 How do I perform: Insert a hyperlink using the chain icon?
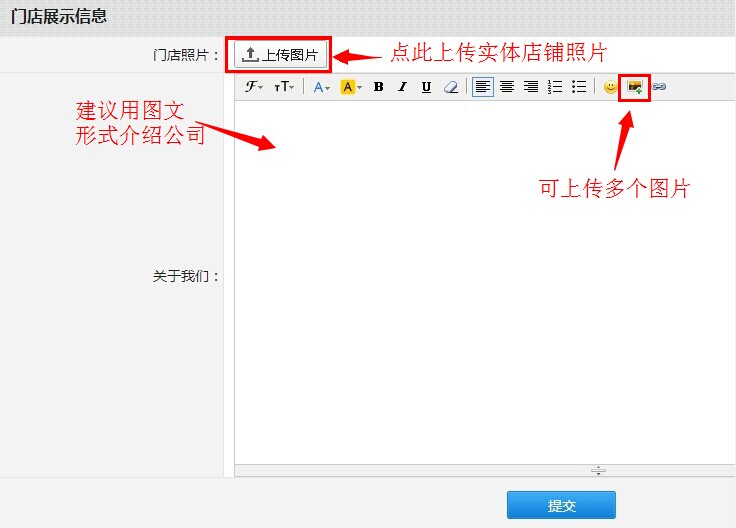pos(659,87)
